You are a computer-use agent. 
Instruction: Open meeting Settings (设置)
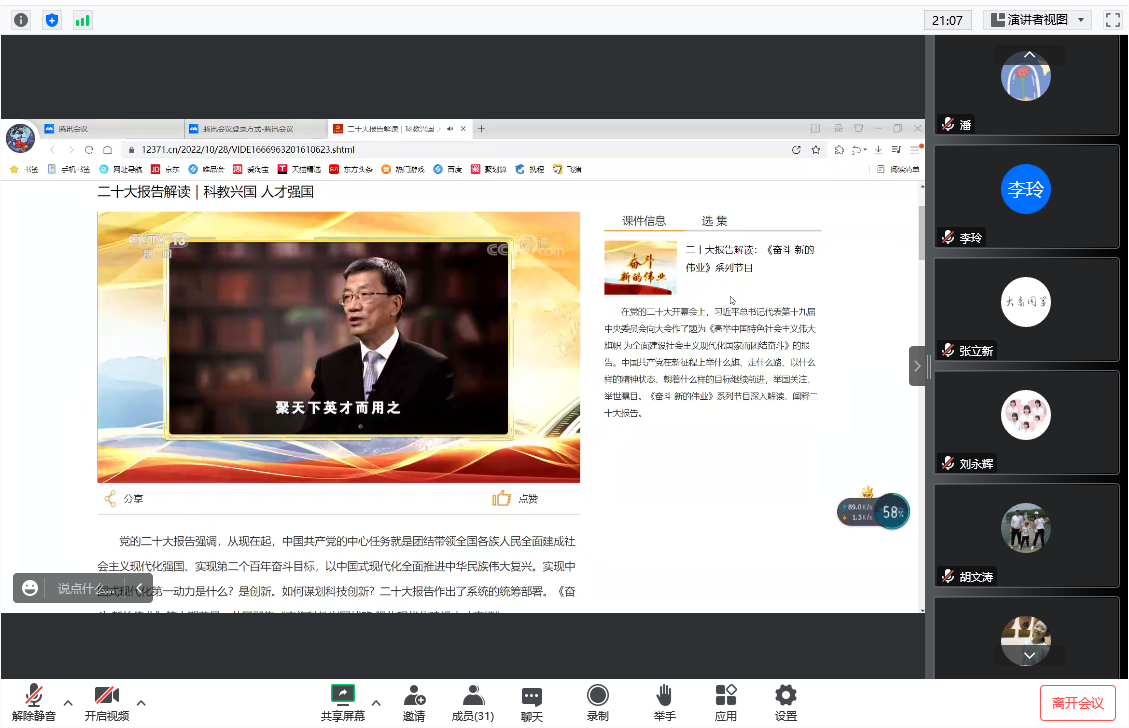(786, 702)
